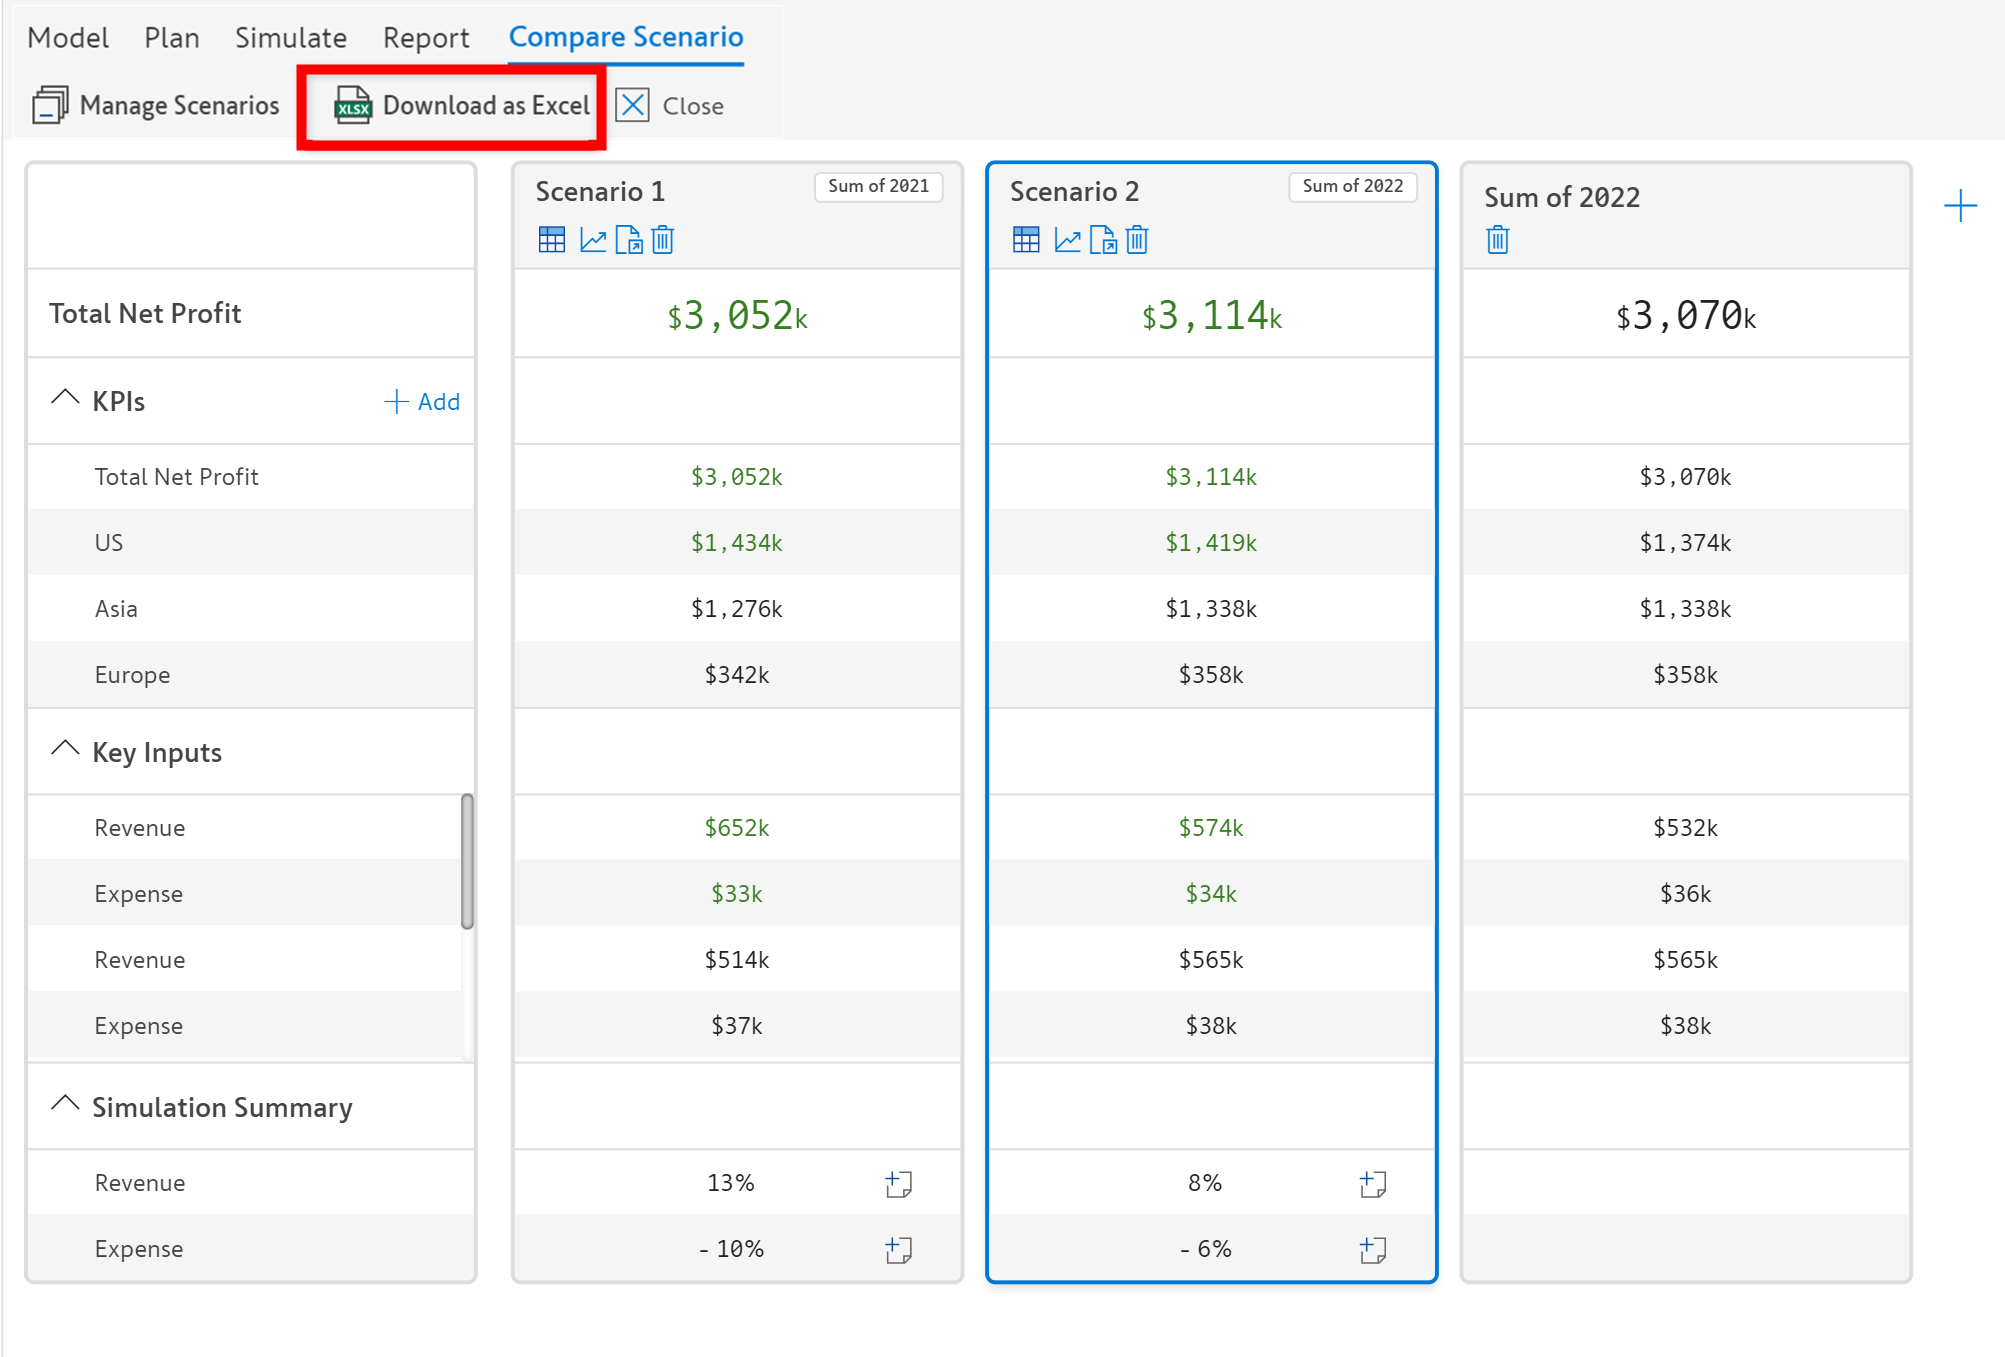Viewport: 2005px width, 1357px height.
Task: Click the Key Inputs scrollbar
Action: (x=467, y=860)
